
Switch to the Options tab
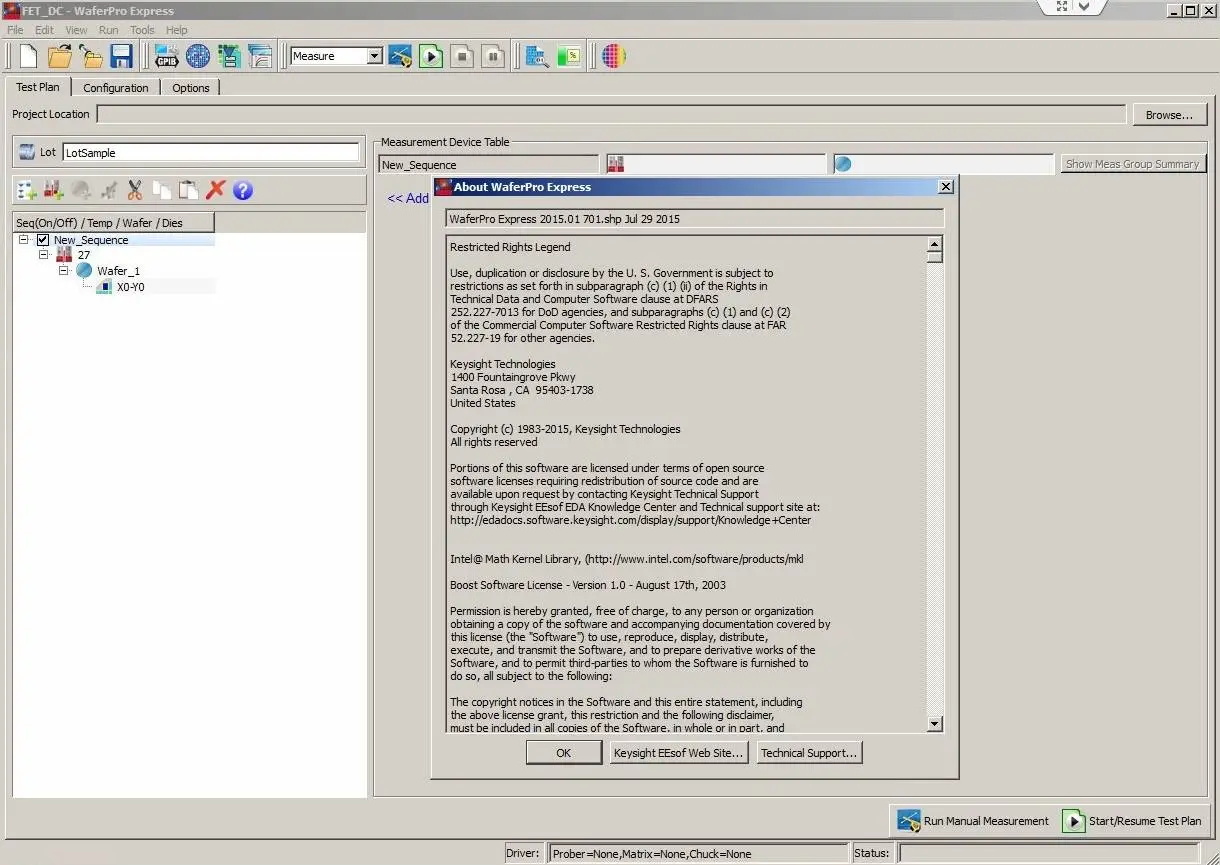click(191, 88)
